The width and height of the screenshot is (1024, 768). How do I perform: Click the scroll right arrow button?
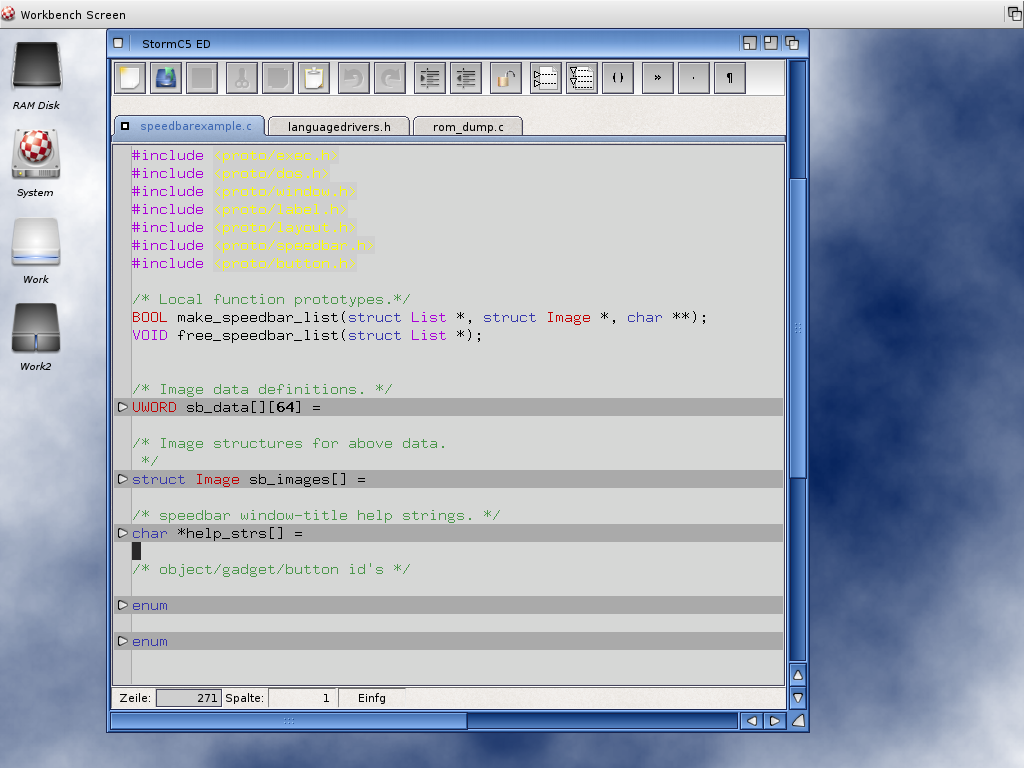(x=774, y=720)
